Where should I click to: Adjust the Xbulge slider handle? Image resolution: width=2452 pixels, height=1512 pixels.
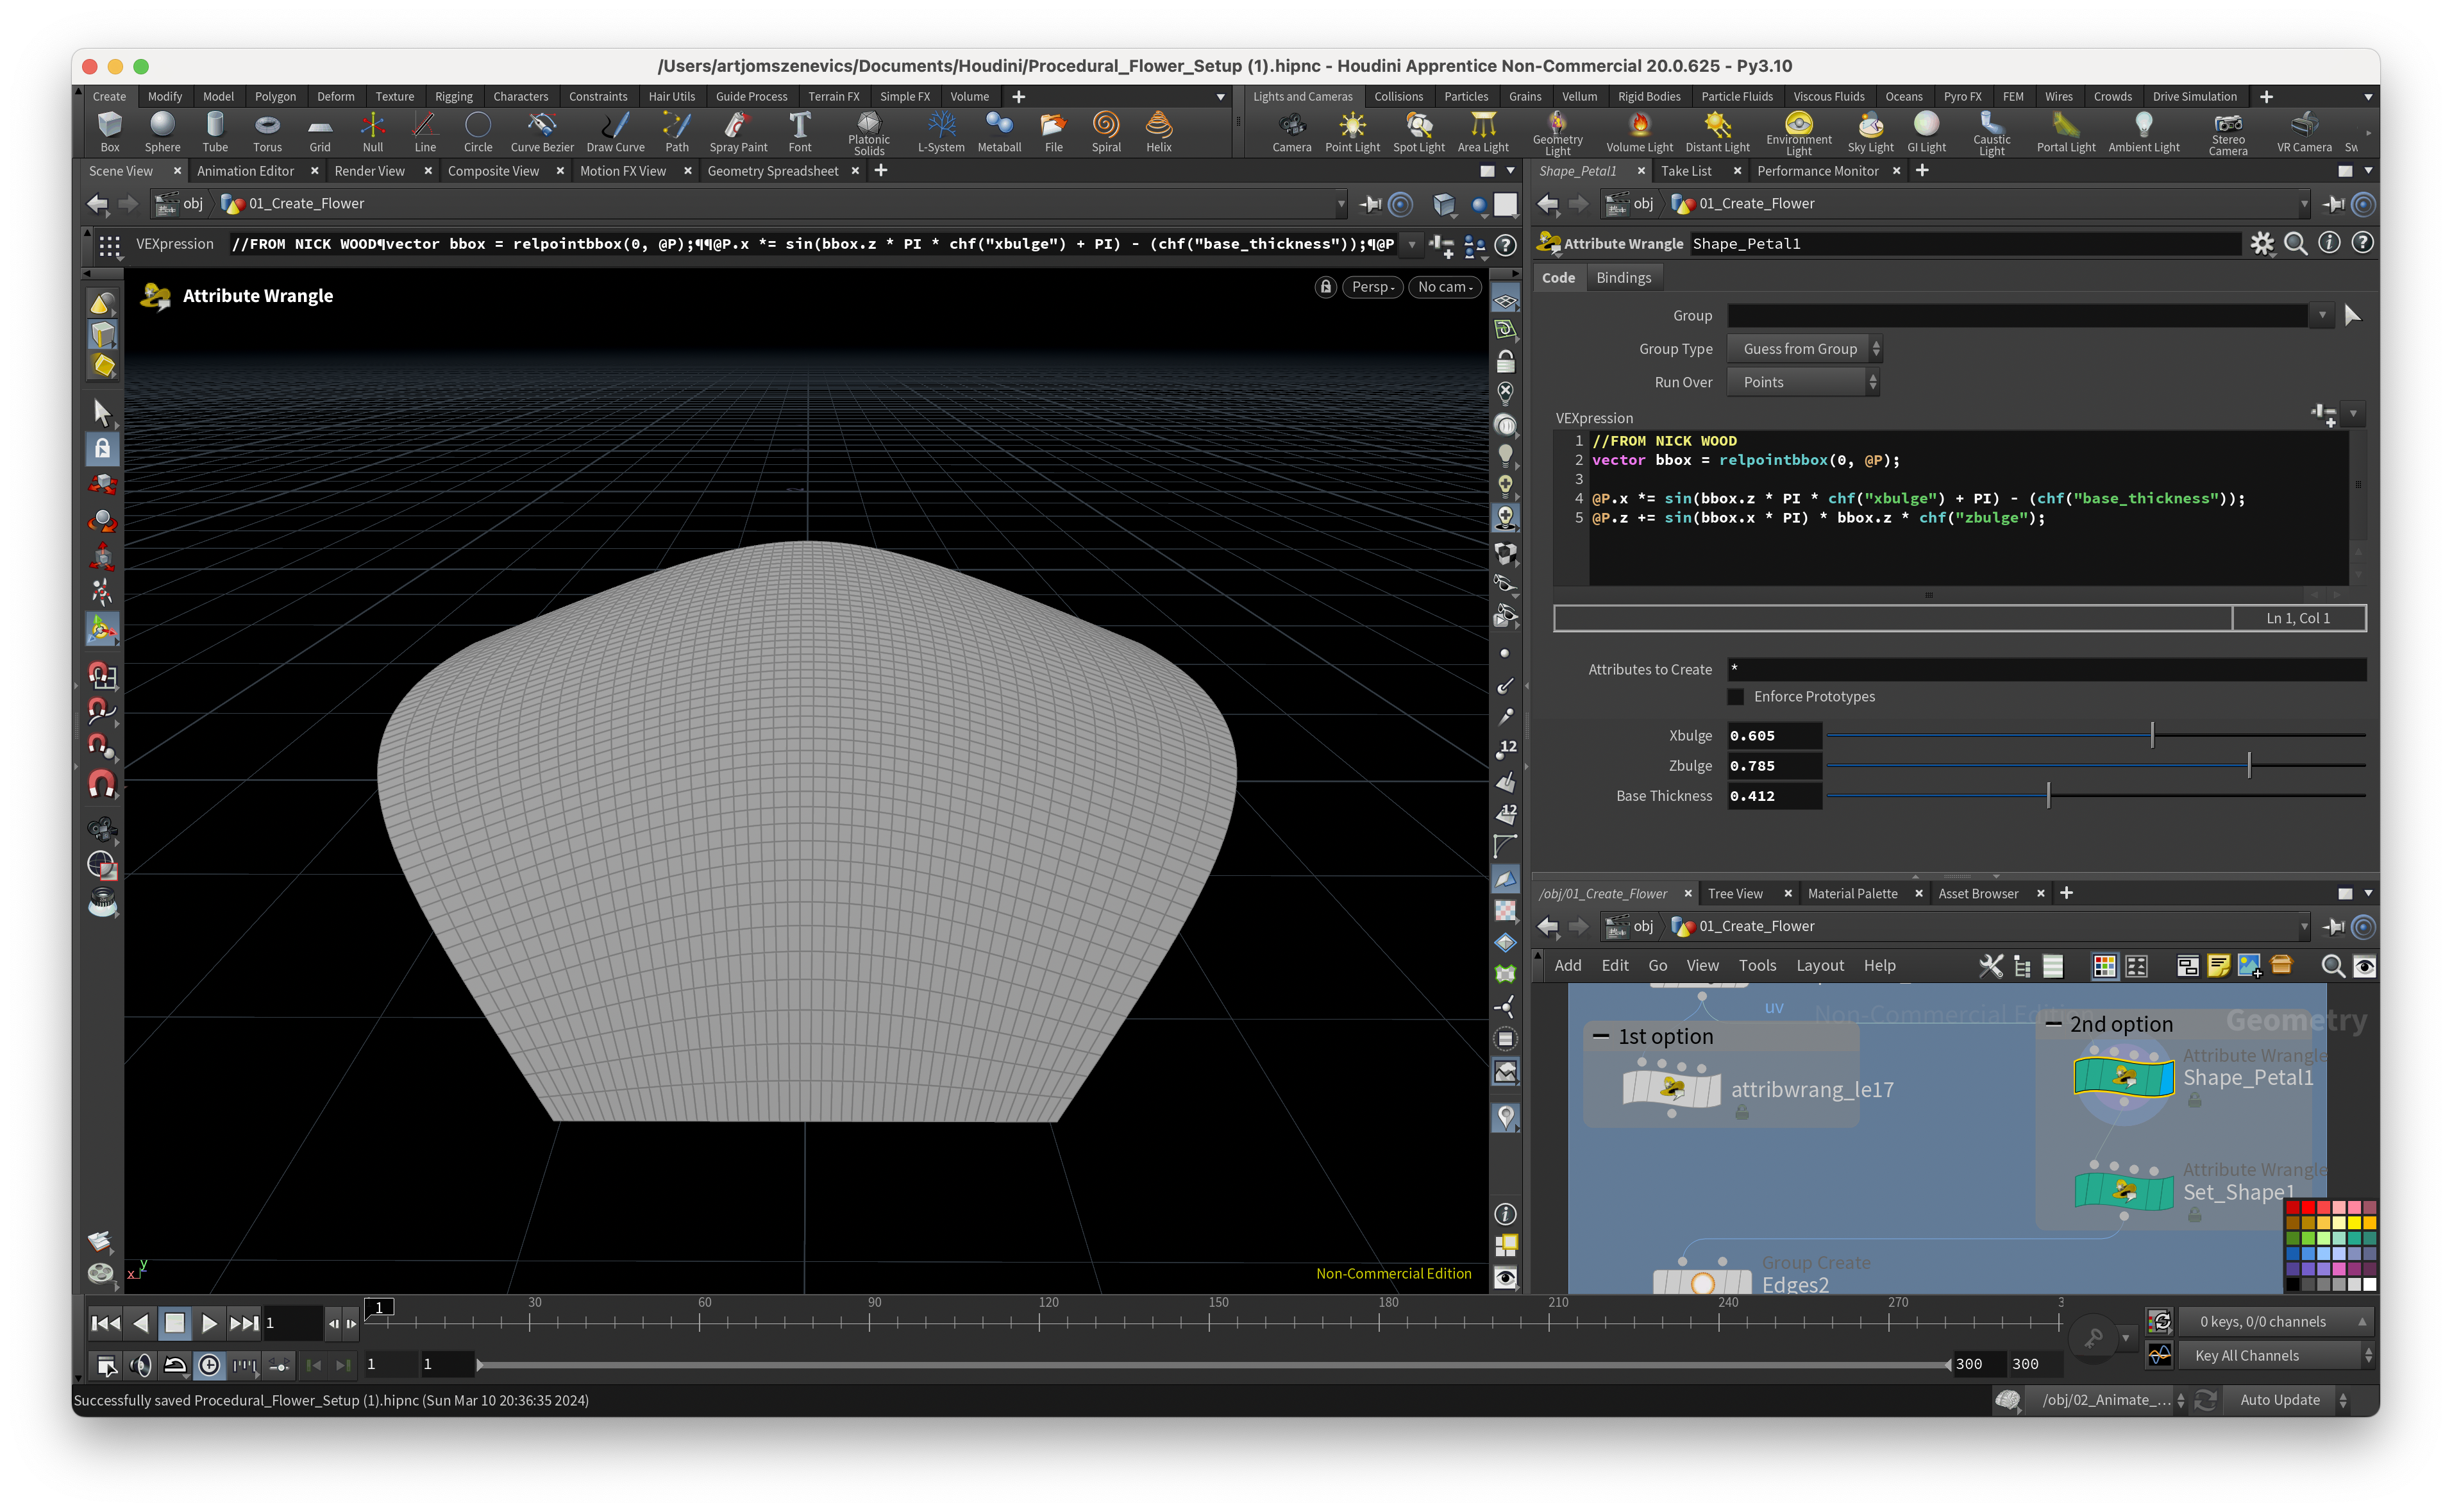tap(2152, 736)
